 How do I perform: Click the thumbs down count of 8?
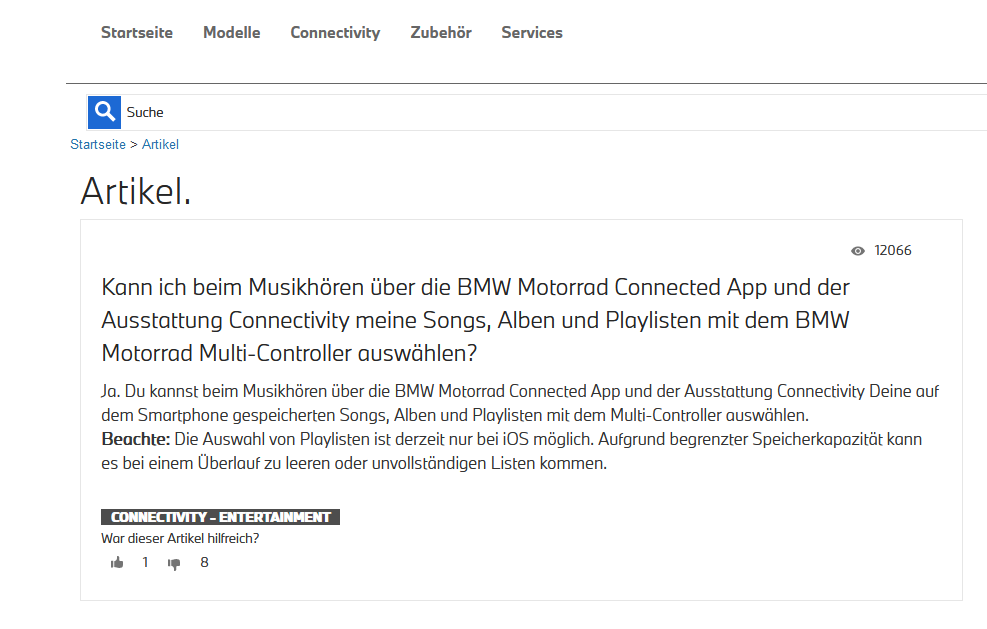coord(204,563)
